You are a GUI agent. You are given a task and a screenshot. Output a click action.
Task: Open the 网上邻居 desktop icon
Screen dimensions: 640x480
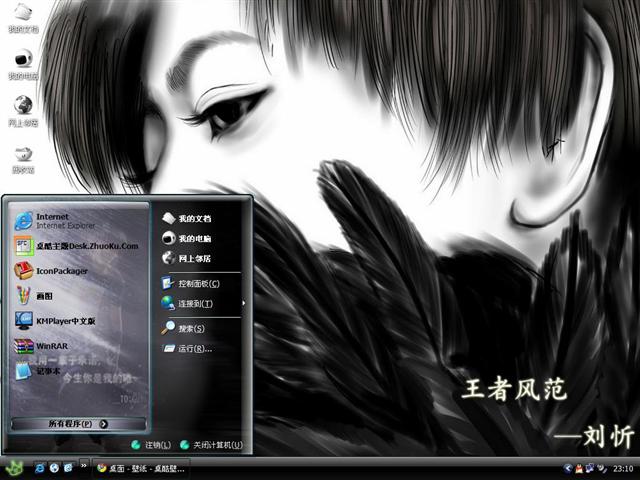pos(23,111)
